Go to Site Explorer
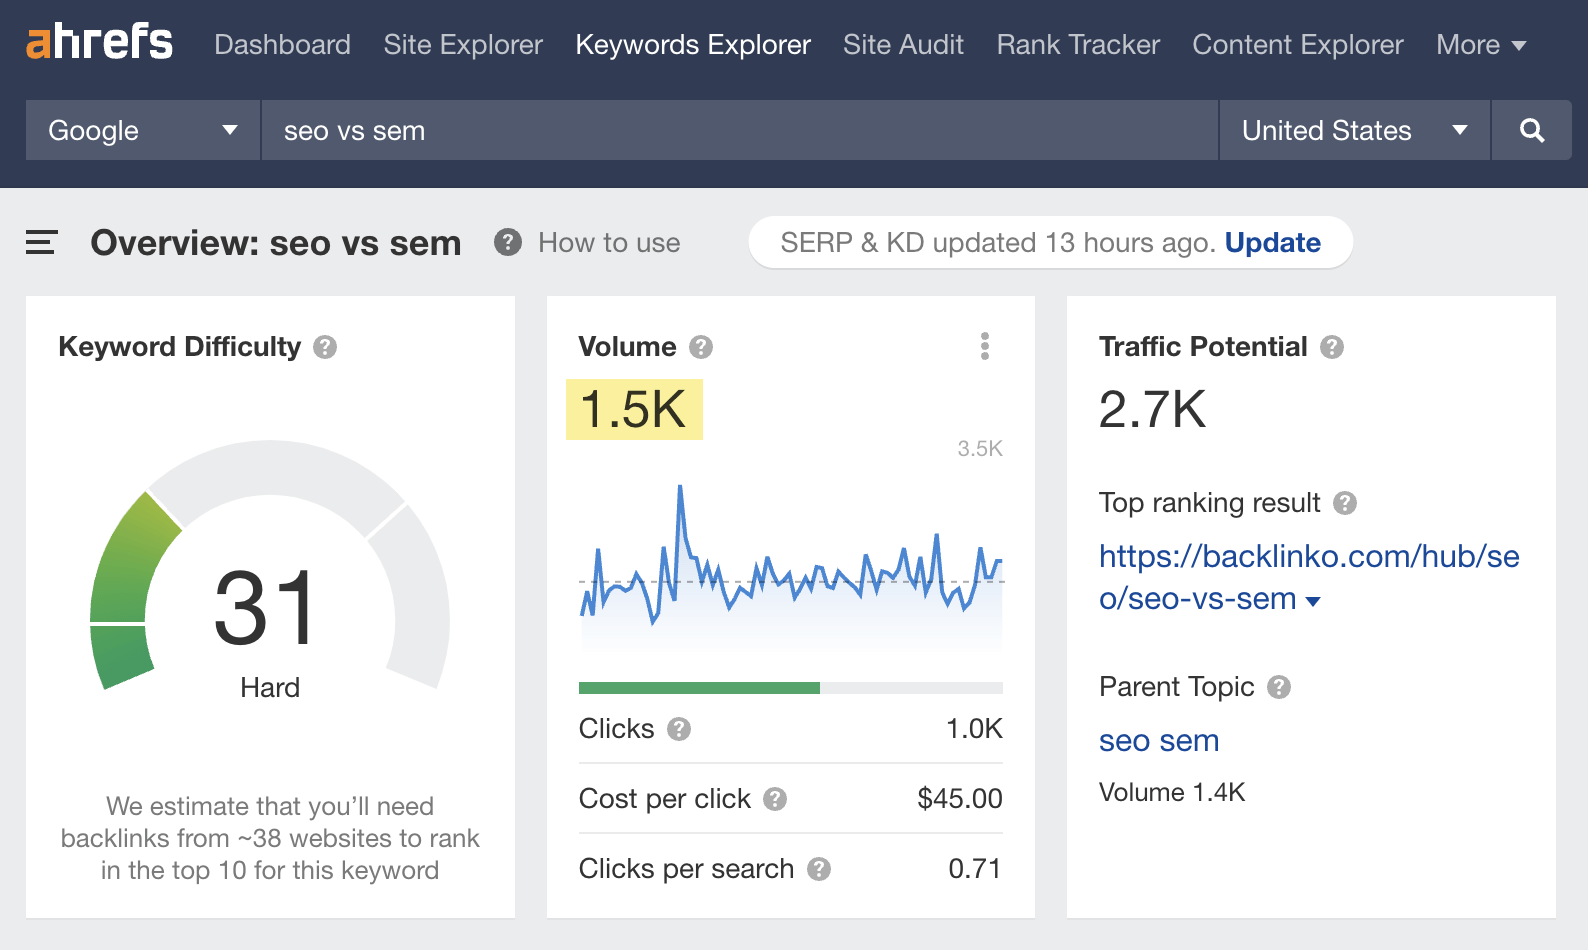Viewport: 1588px width, 950px height. pyautogui.click(x=463, y=45)
